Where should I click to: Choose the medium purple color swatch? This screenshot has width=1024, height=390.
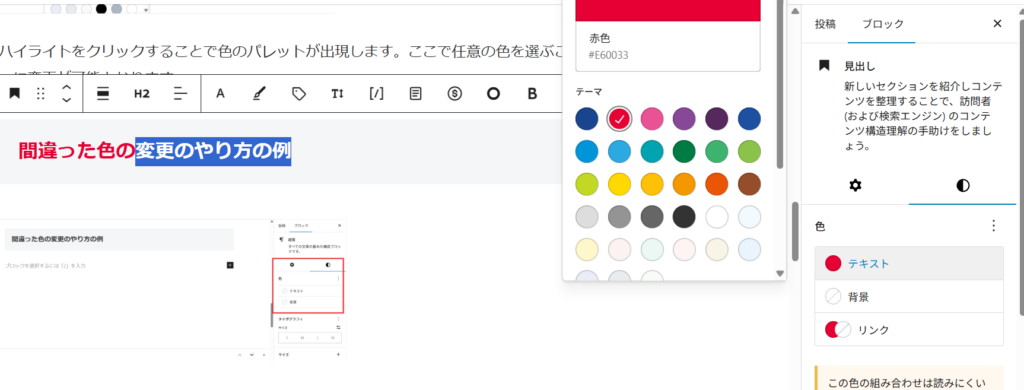[x=684, y=119]
